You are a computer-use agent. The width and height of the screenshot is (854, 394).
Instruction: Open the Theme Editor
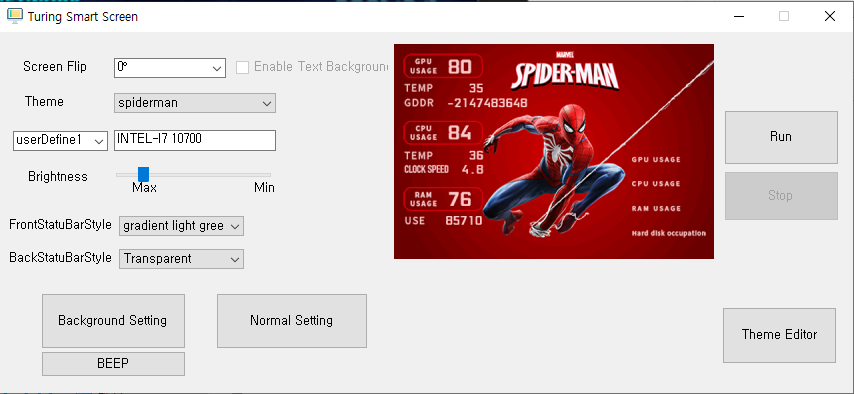779,335
